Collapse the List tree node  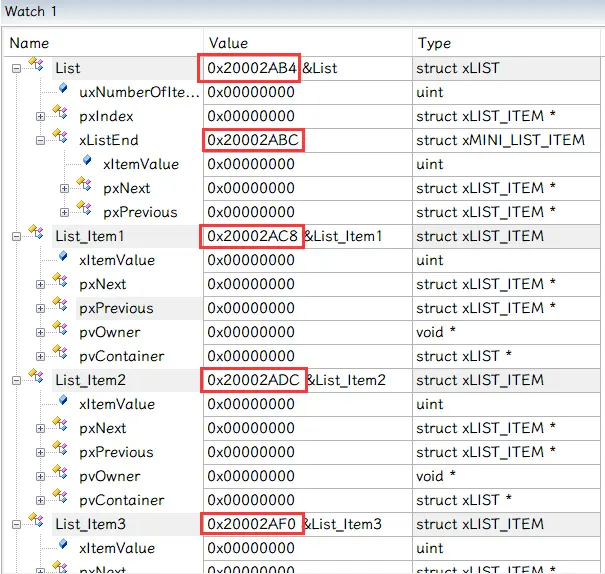pos(17,68)
